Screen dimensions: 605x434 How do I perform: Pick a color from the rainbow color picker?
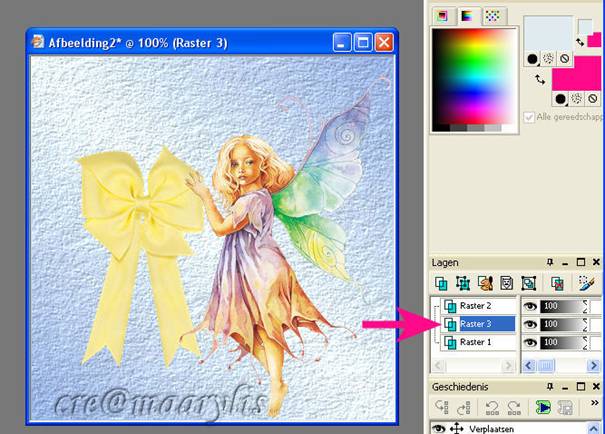[474, 76]
